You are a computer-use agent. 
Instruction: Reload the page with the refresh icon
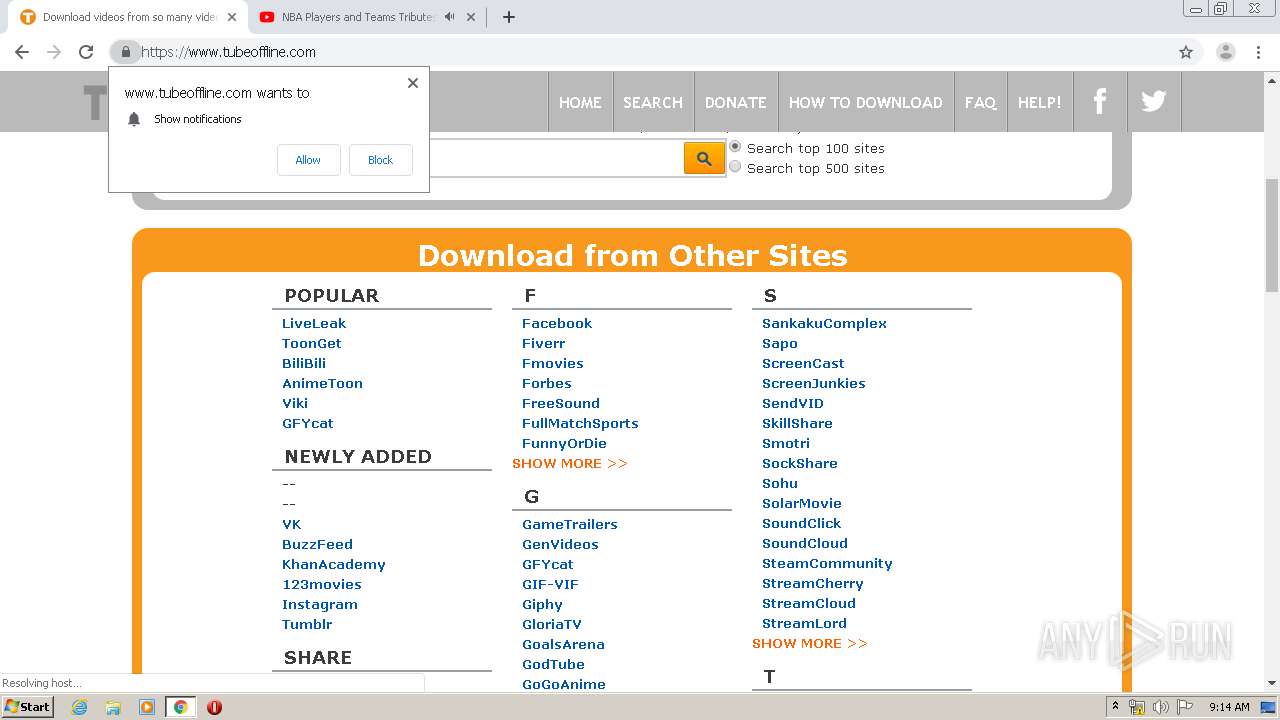(86, 52)
